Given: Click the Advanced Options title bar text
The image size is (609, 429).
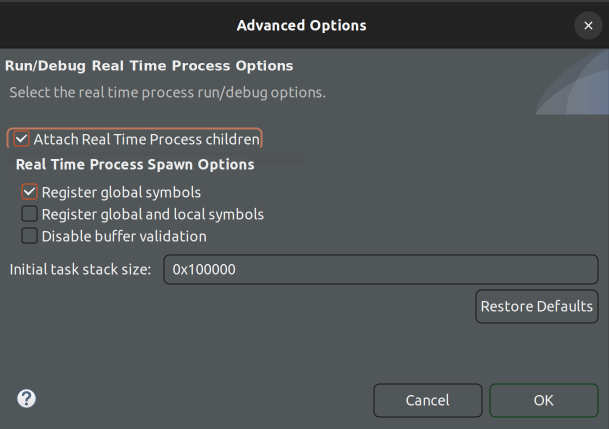Looking at the screenshot, I should (x=301, y=25).
